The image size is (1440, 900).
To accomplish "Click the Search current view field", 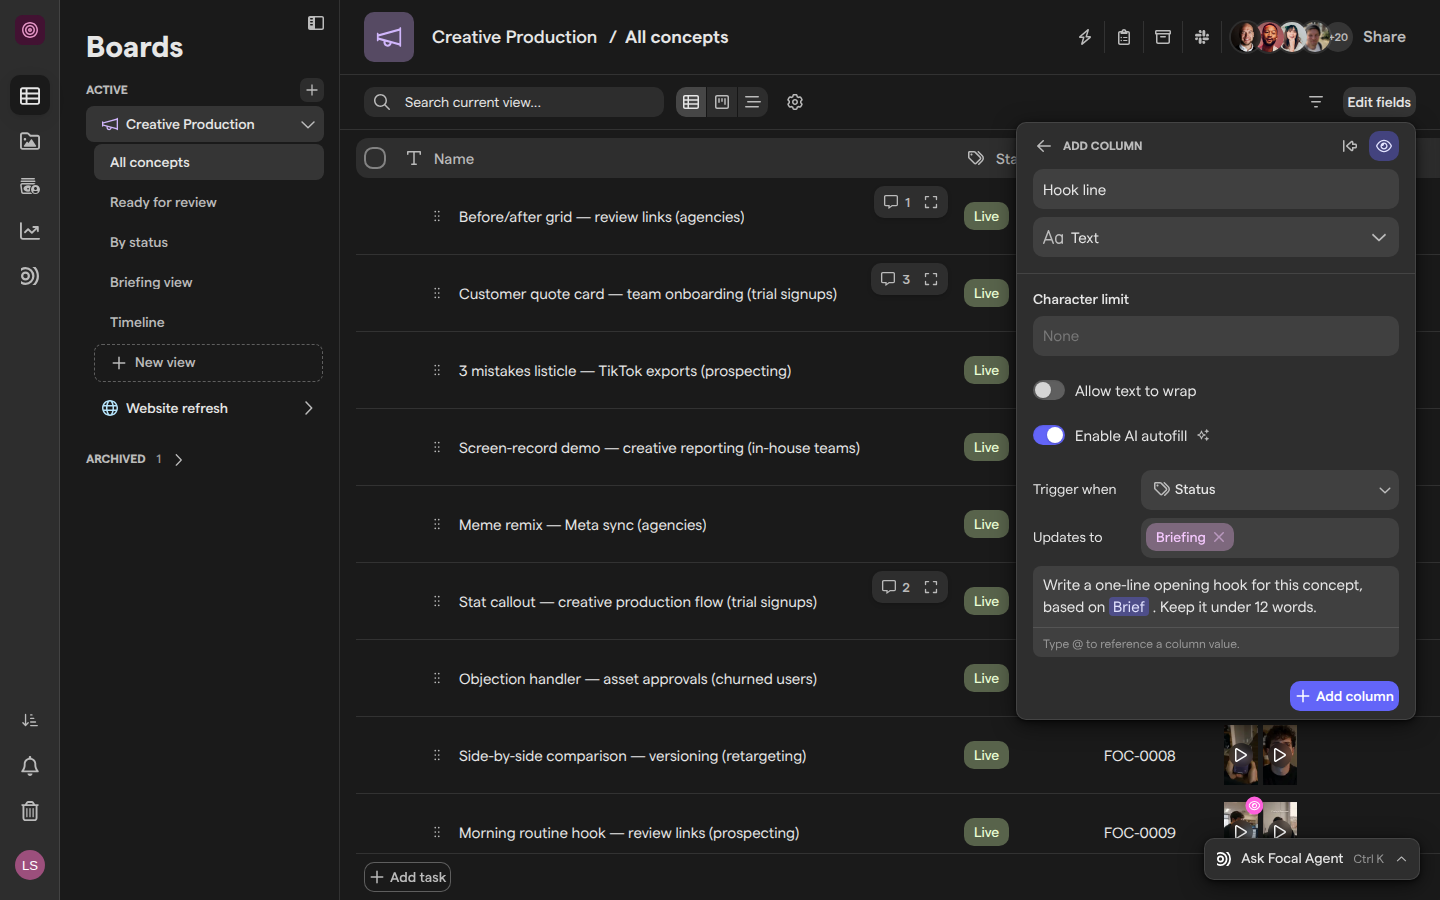I will [x=514, y=102].
